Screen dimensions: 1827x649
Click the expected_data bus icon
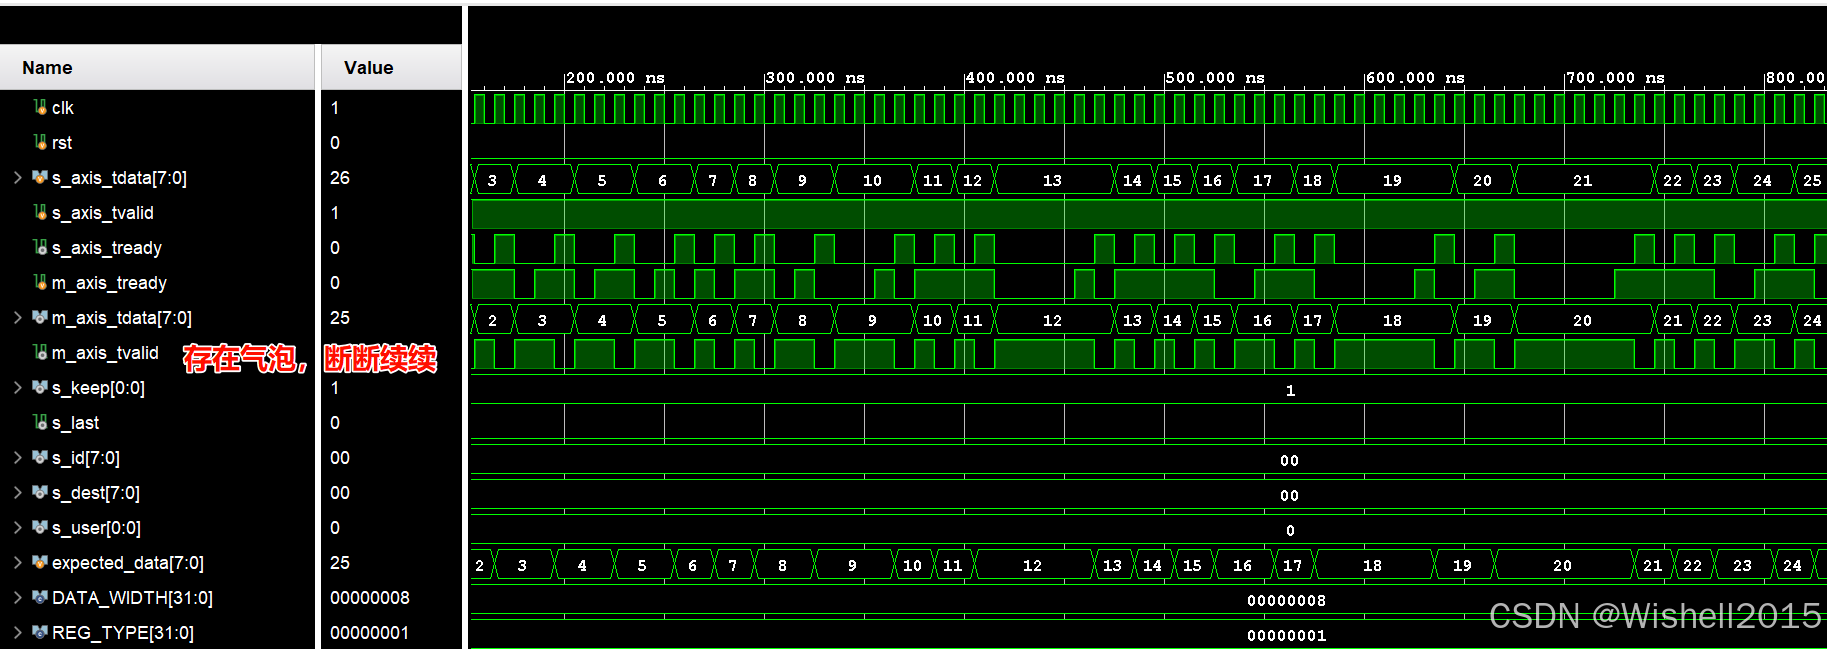[40, 562]
